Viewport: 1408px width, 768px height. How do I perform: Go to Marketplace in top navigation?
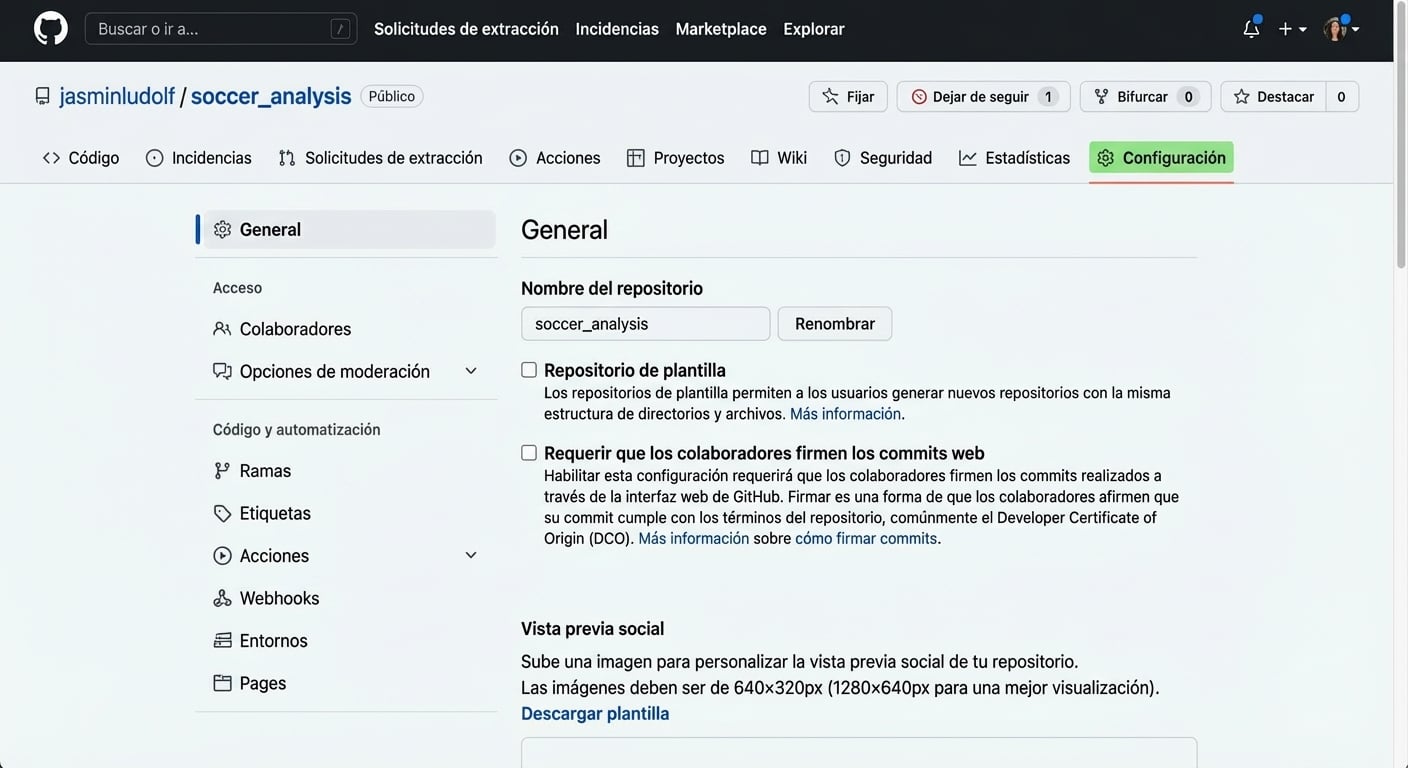point(721,29)
